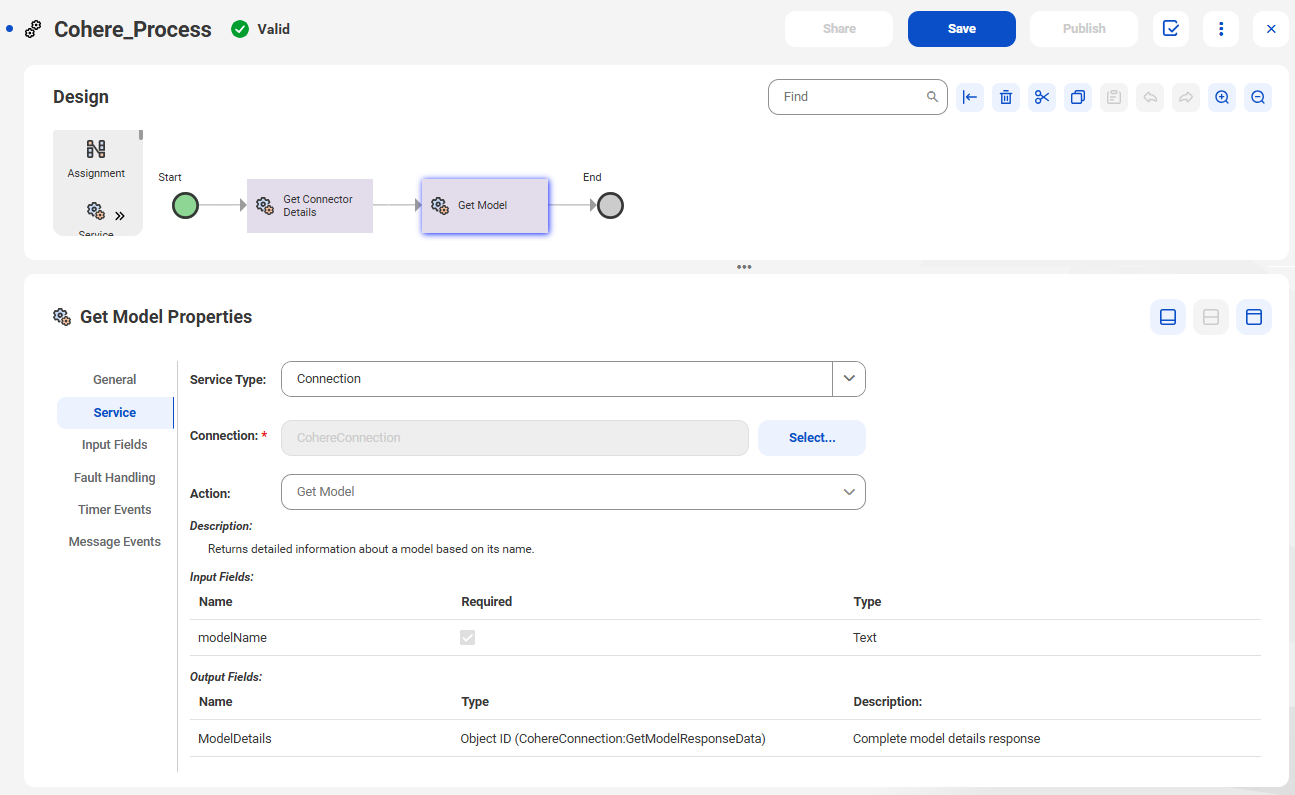Click 'Complete model details response' description

click(x=946, y=739)
